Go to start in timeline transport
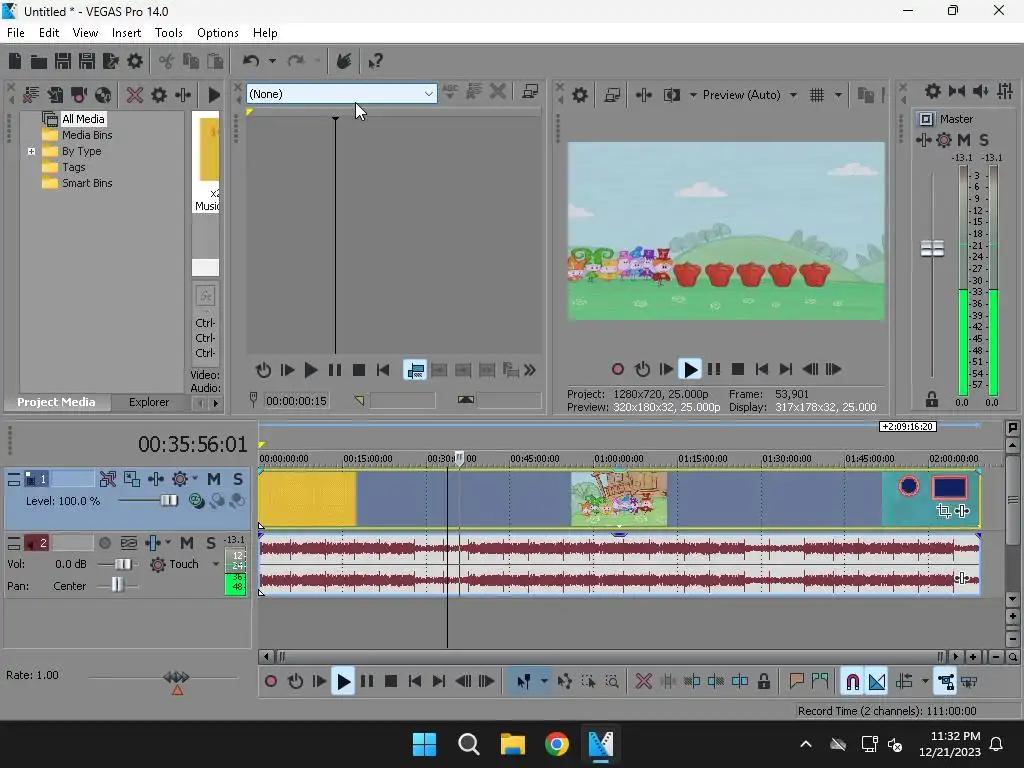 click(414, 682)
